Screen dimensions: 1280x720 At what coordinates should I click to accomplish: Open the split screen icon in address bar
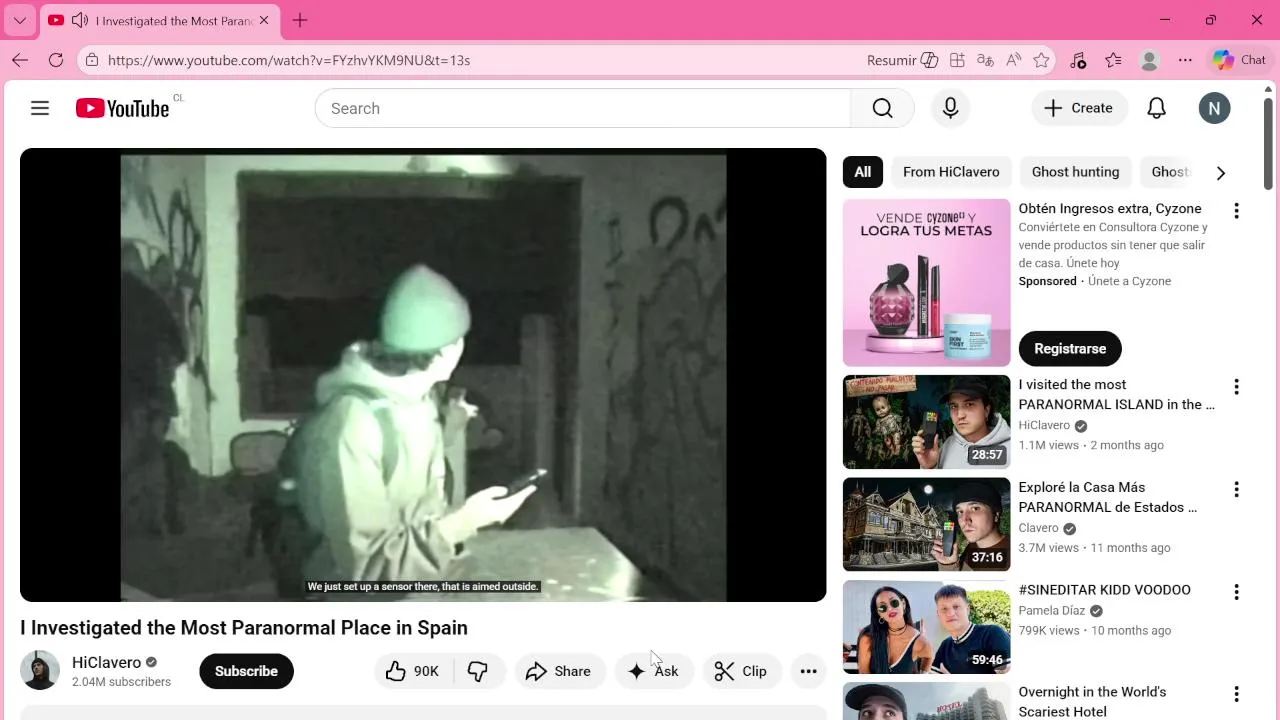tap(957, 60)
